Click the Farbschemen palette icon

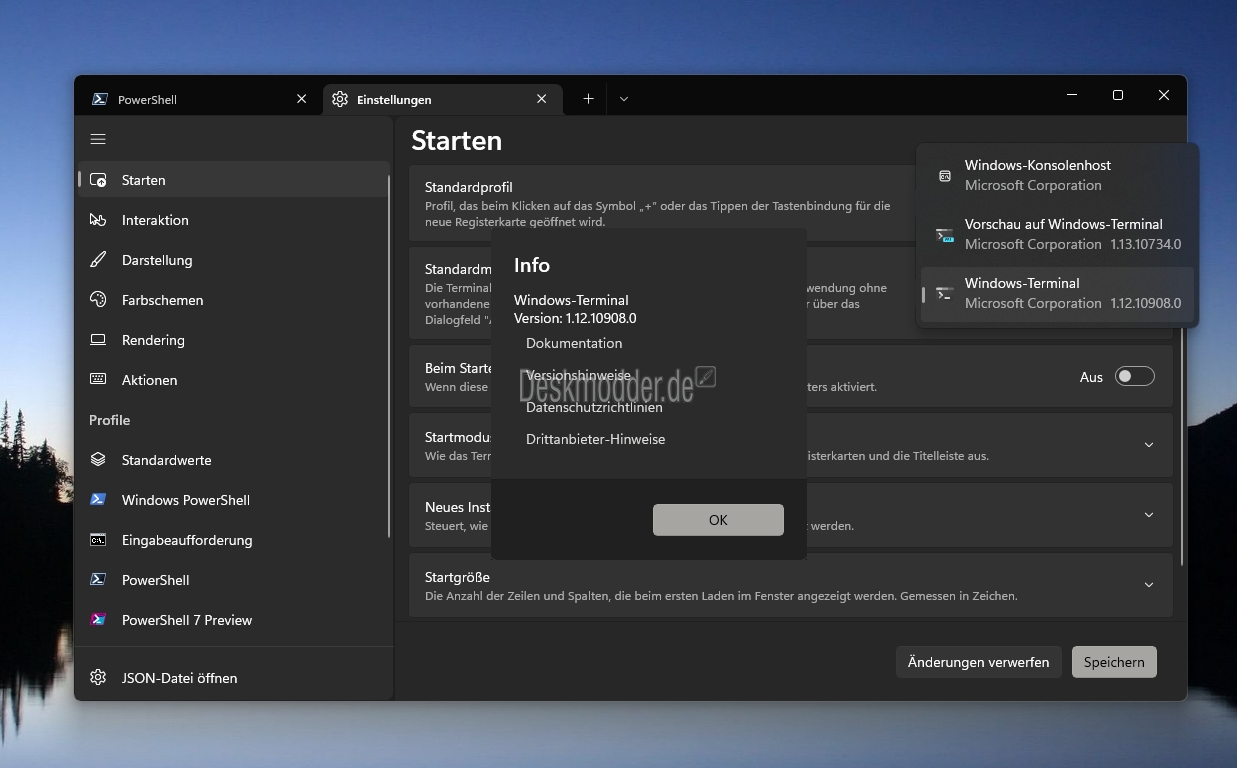tap(98, 300)
